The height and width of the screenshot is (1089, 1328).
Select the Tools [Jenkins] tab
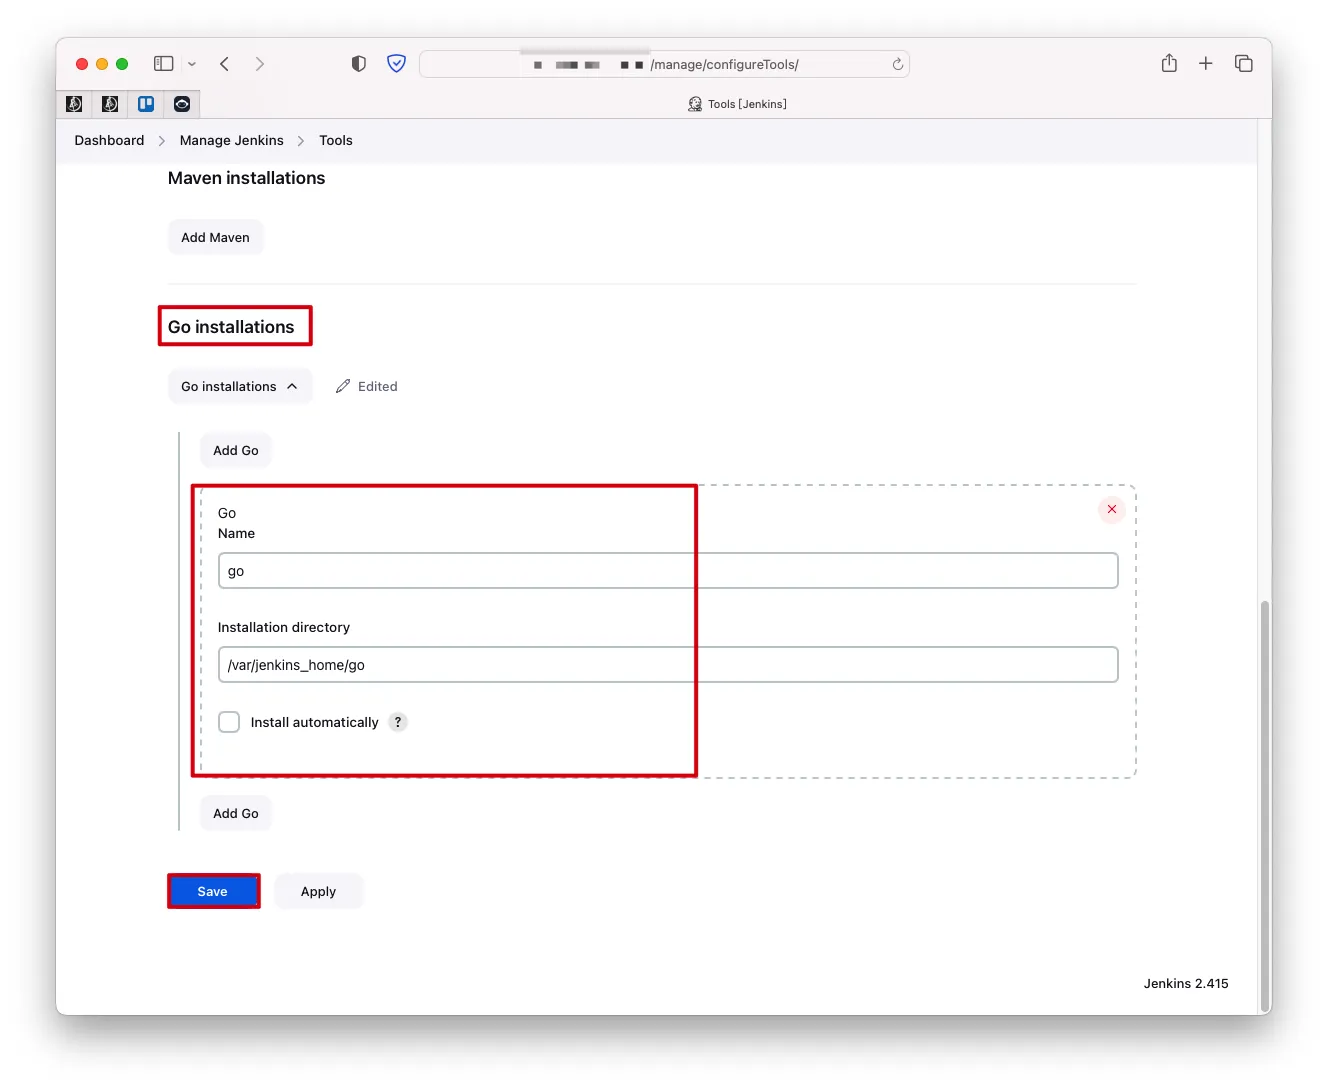pyautogui.click(x=738, y=104)
